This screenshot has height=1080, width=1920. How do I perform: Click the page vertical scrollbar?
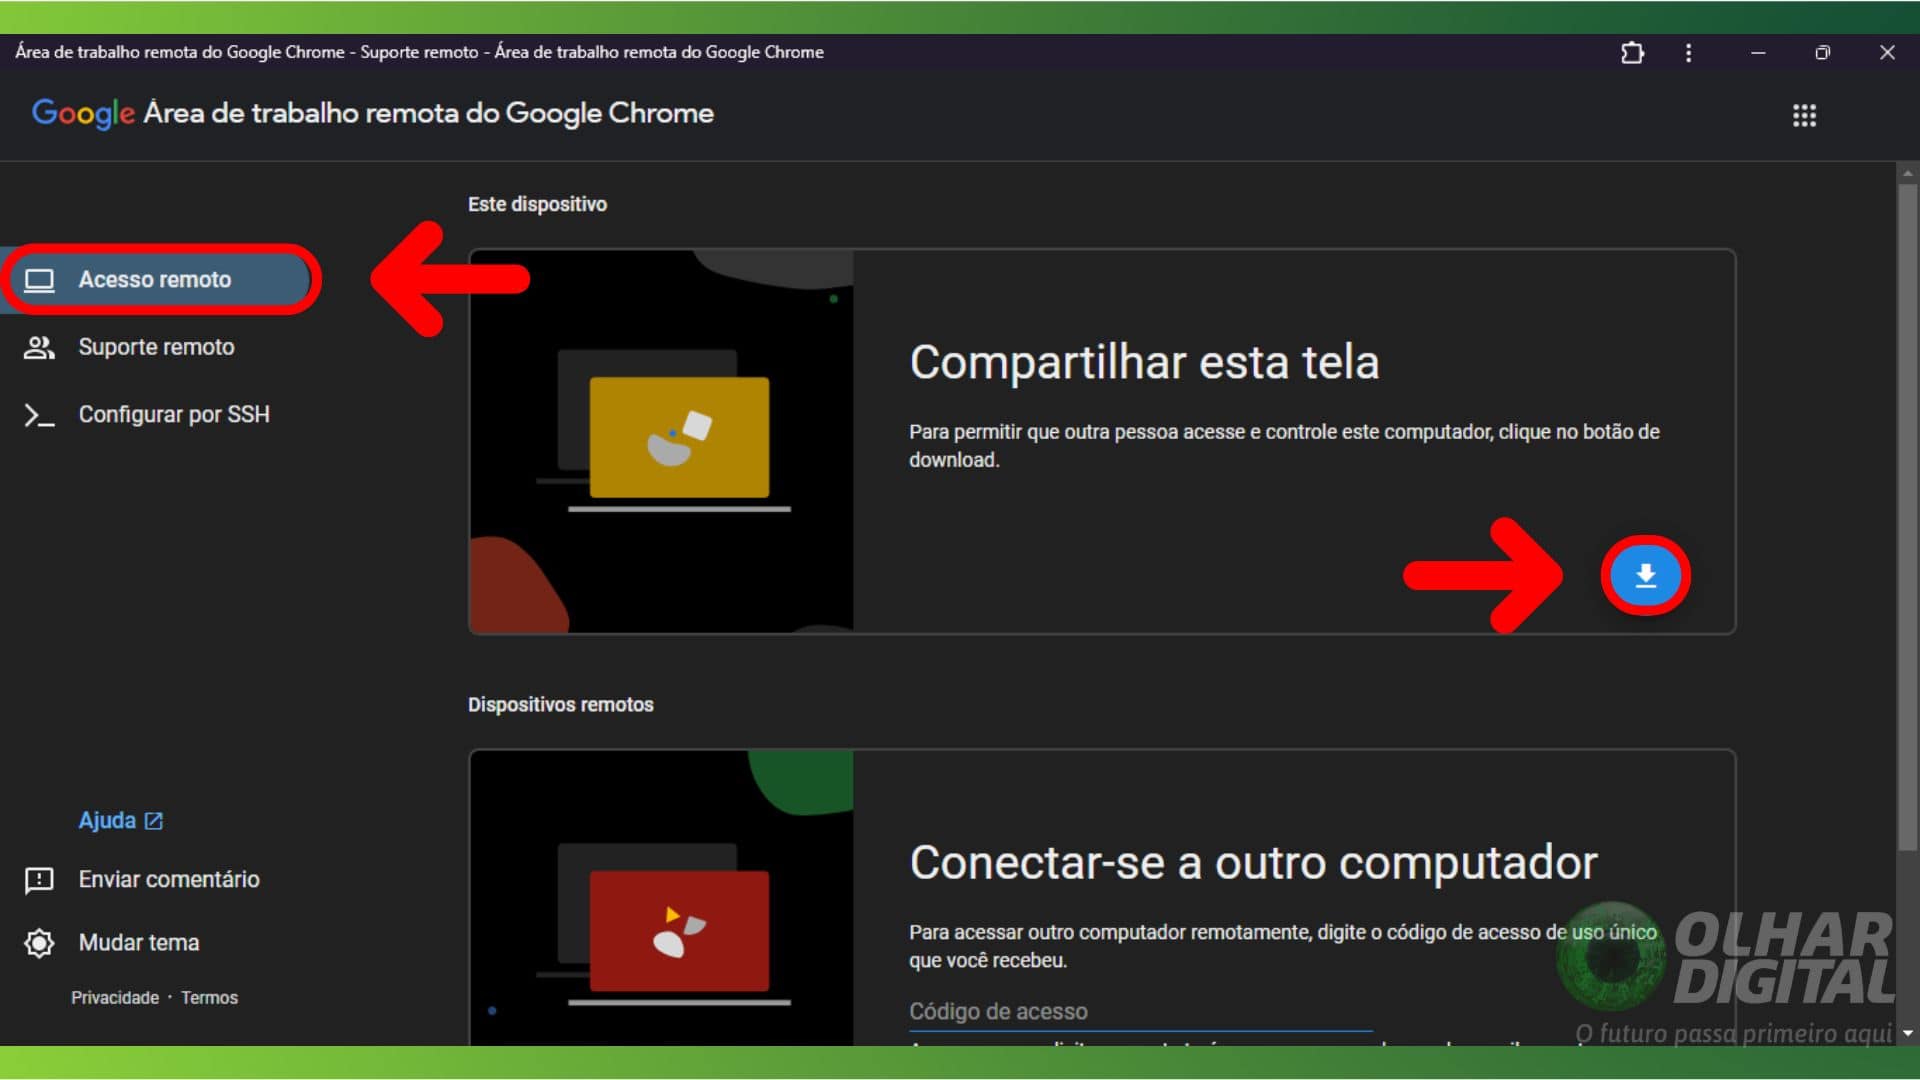coord(1907,515)
